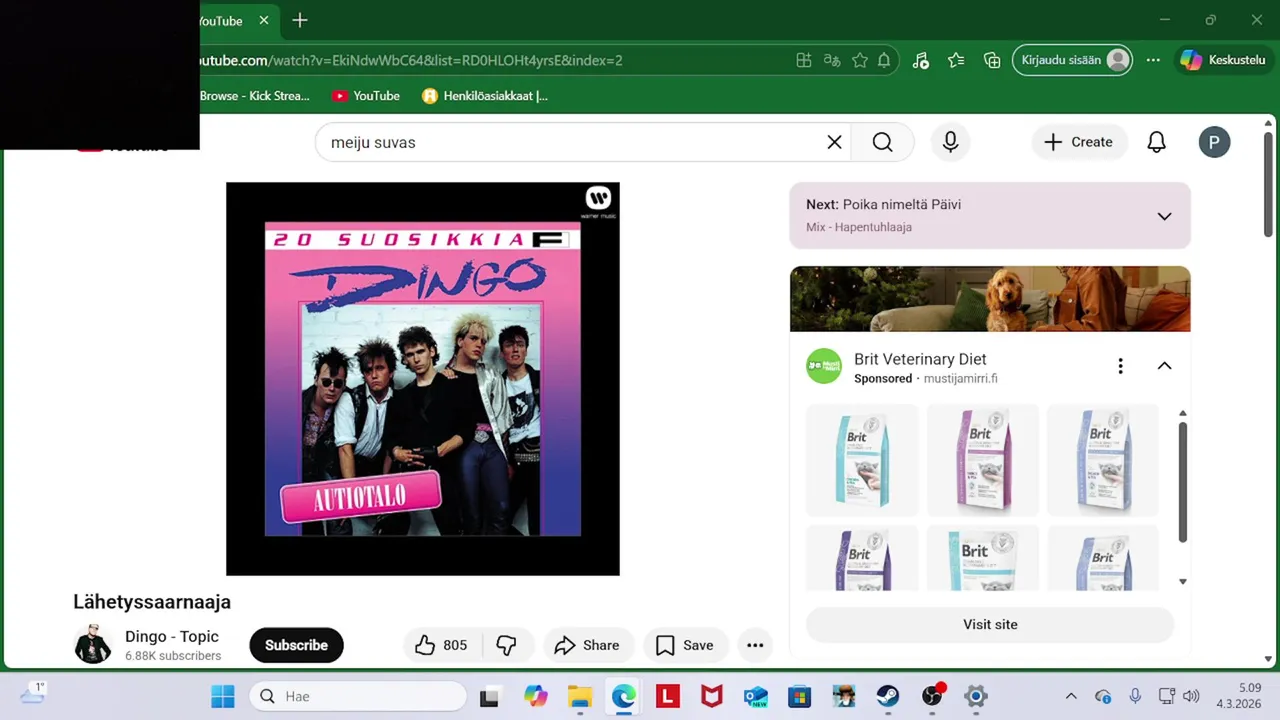Open McAfee from taskbar
The width and height of the screenshot is (1280, 720).
click(x=712, y=696)
